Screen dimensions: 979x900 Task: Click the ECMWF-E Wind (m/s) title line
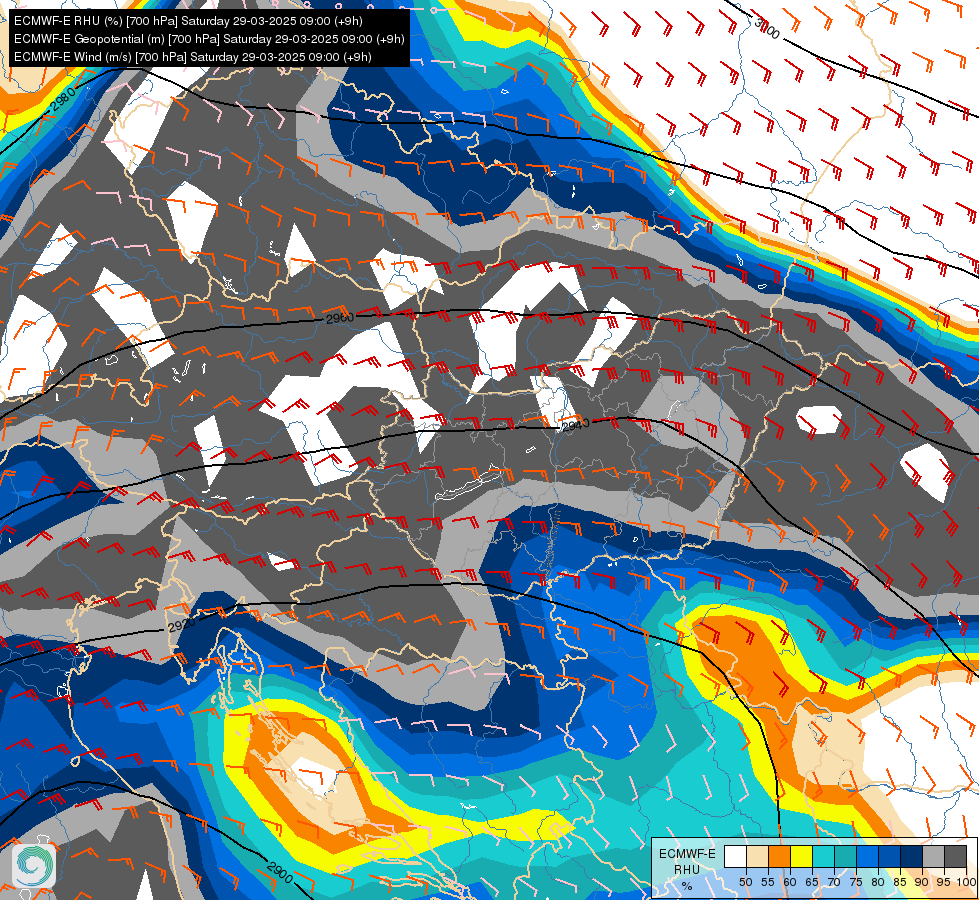tap(193, 57)
